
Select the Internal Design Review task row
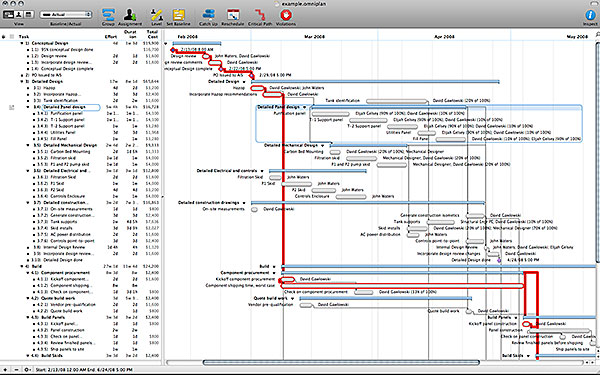pyautogui.click(x=80, y=247)
